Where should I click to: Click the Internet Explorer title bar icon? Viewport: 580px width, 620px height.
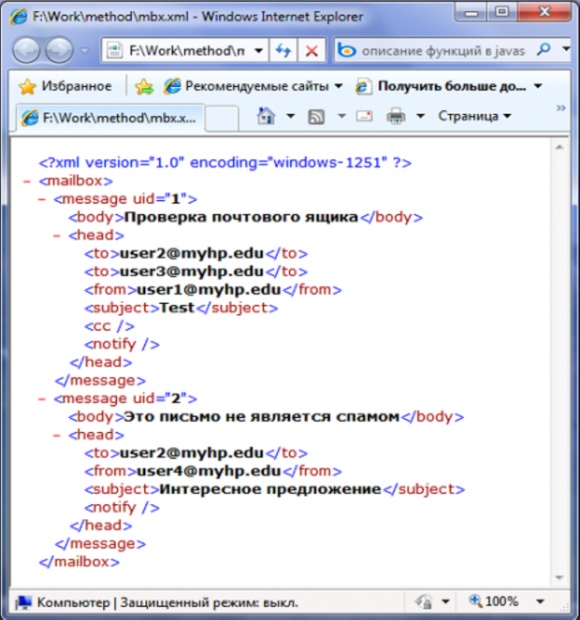tap(19, 17)
